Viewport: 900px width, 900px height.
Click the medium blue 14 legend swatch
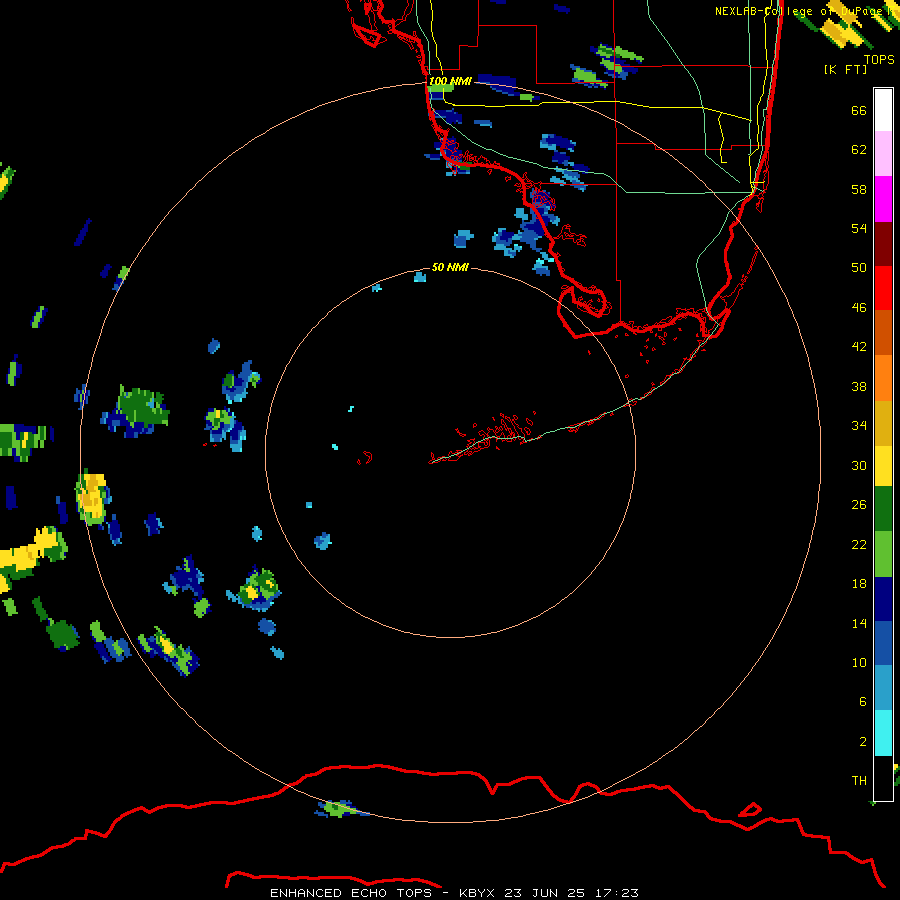pos(883,643)
